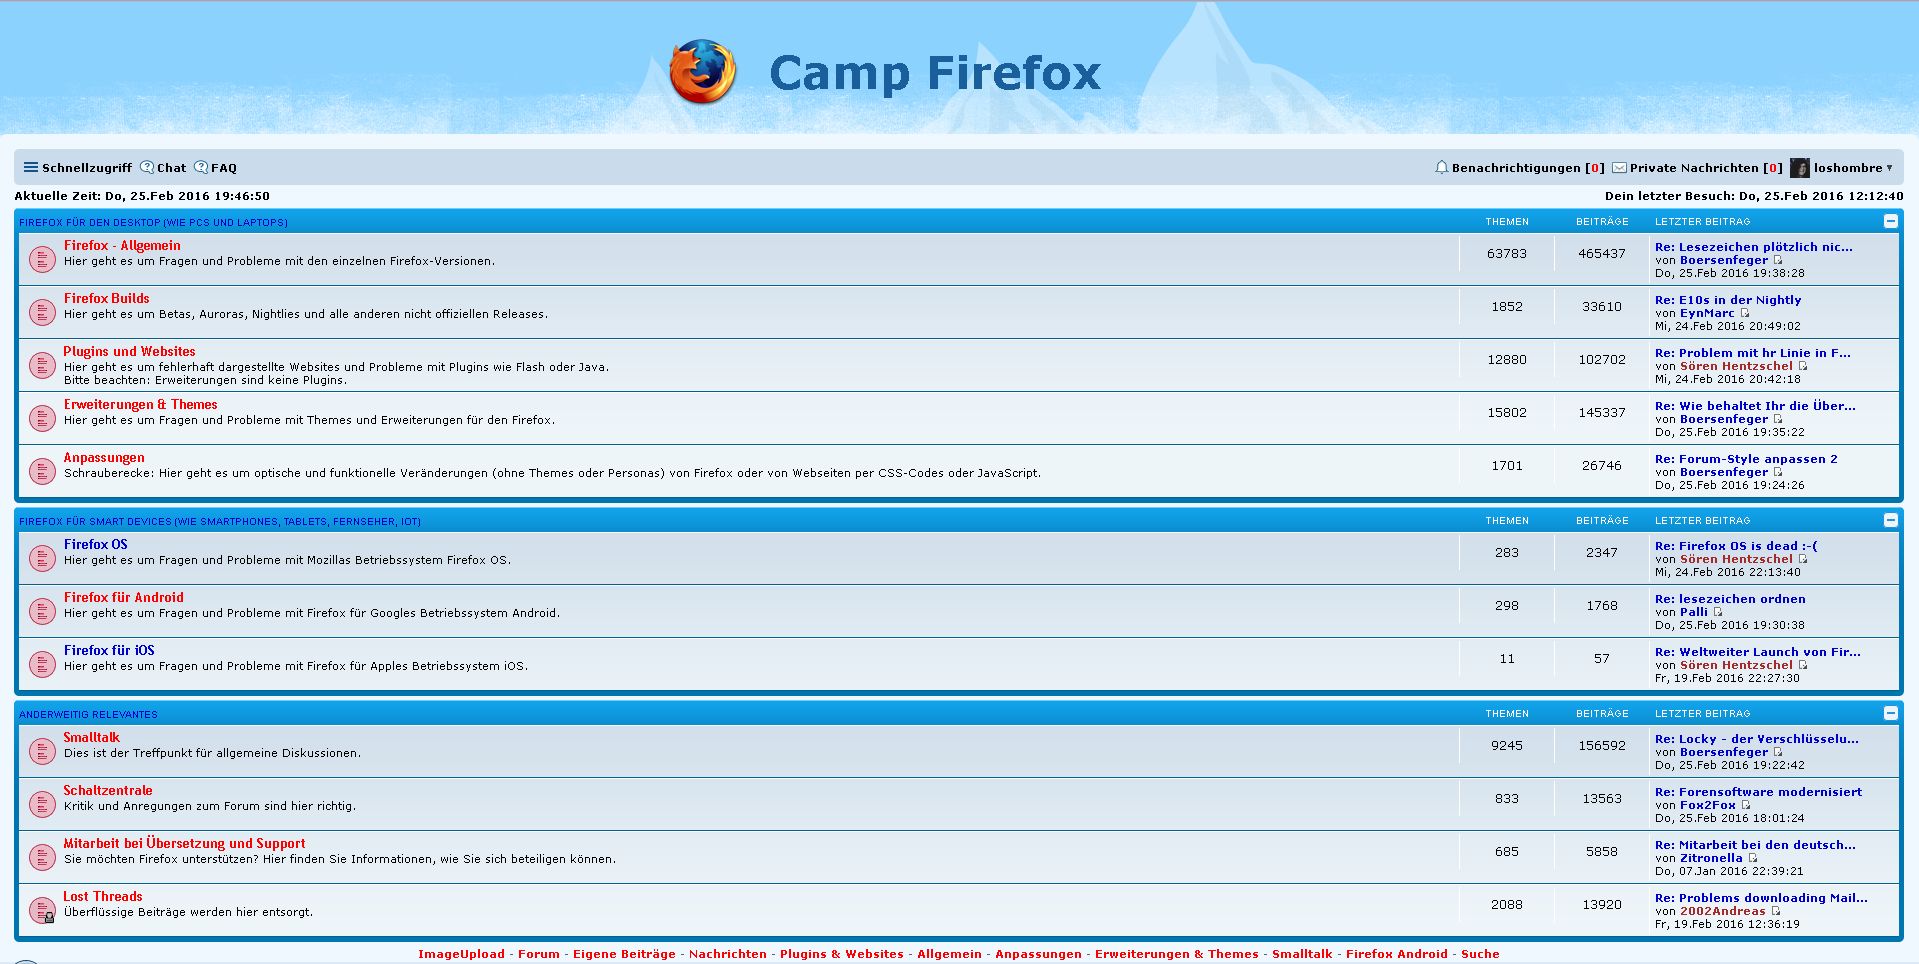The image size is (1919, 964).
Task: Open last post Re: Firefox OS is dead
Action: click(x=1736, y=546)
